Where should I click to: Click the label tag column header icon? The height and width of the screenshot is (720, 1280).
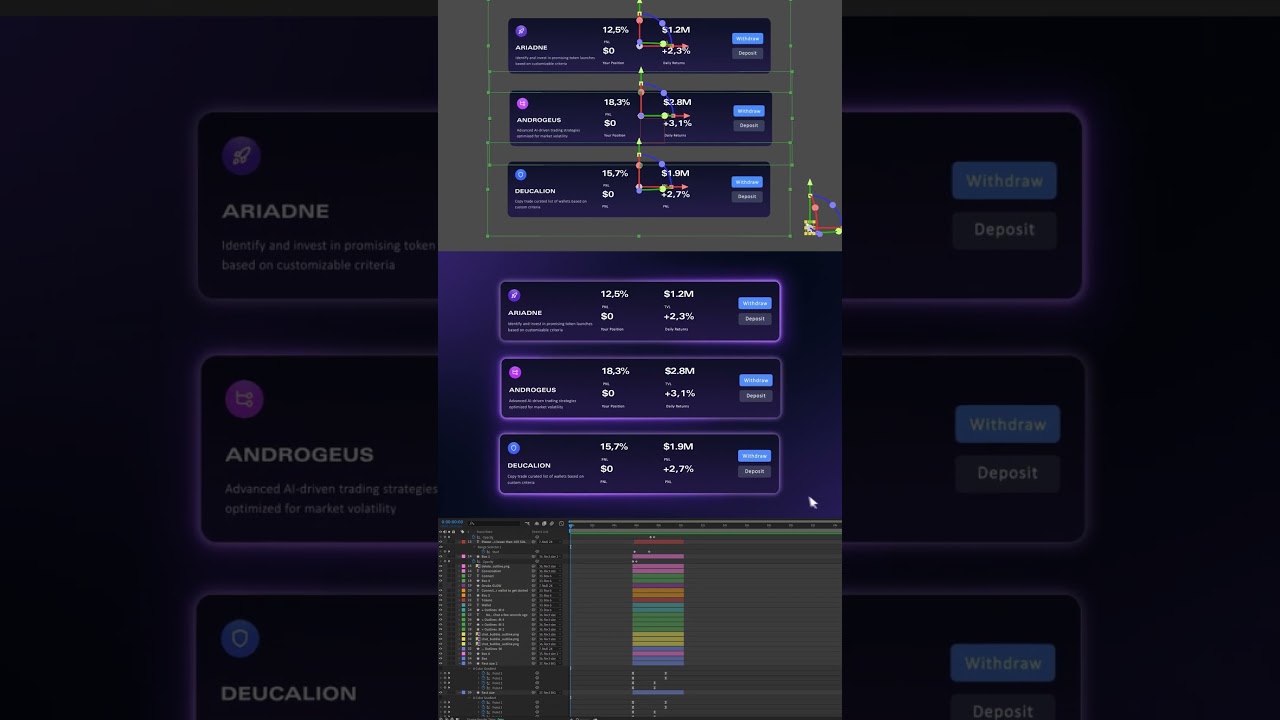tap(462, 532)
